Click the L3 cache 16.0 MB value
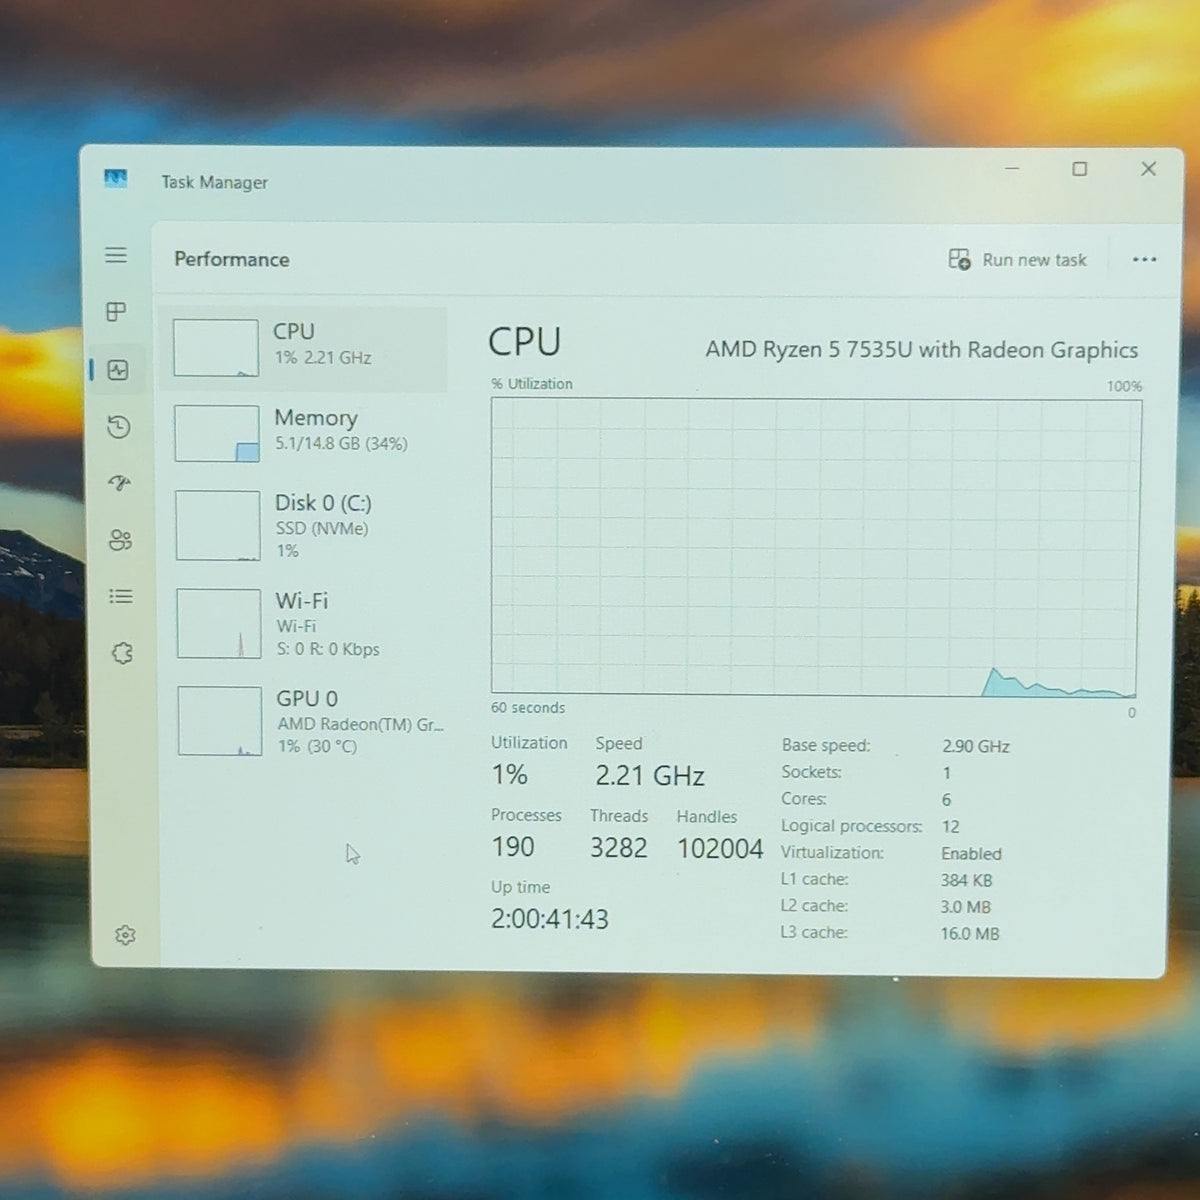Image resolution: width=1200 pixels, height=1200 pixels. (x=969, y=934)
